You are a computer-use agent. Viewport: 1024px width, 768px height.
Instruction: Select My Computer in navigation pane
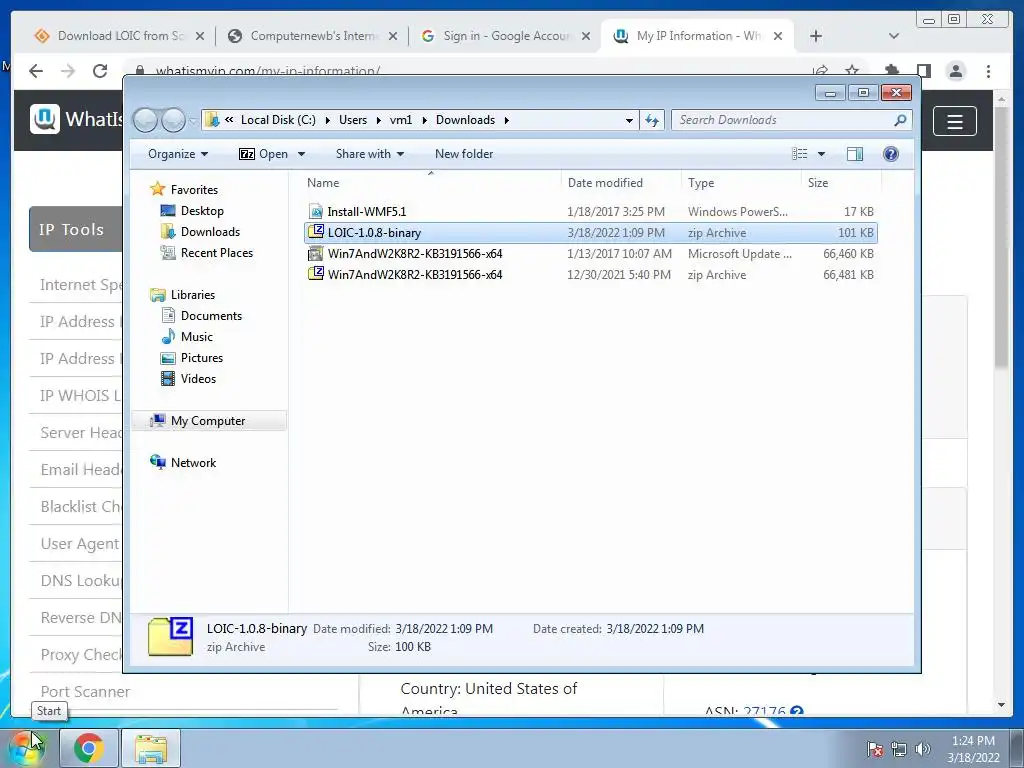(x=208, y=421)
